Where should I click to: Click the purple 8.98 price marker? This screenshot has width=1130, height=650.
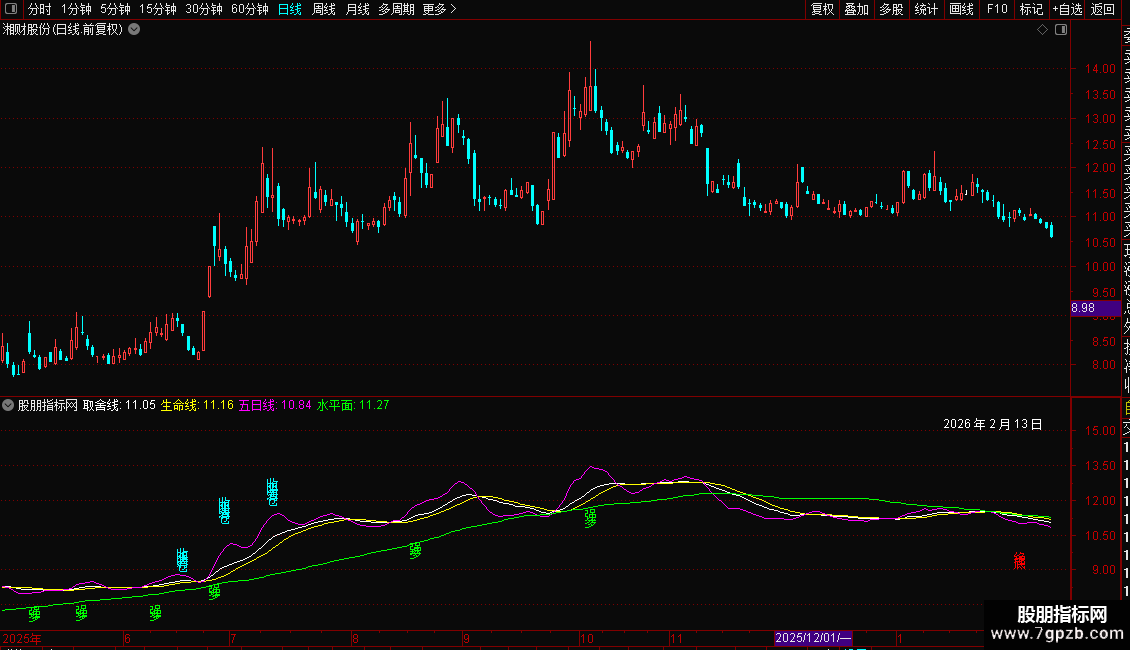(x=1083, y=309)
